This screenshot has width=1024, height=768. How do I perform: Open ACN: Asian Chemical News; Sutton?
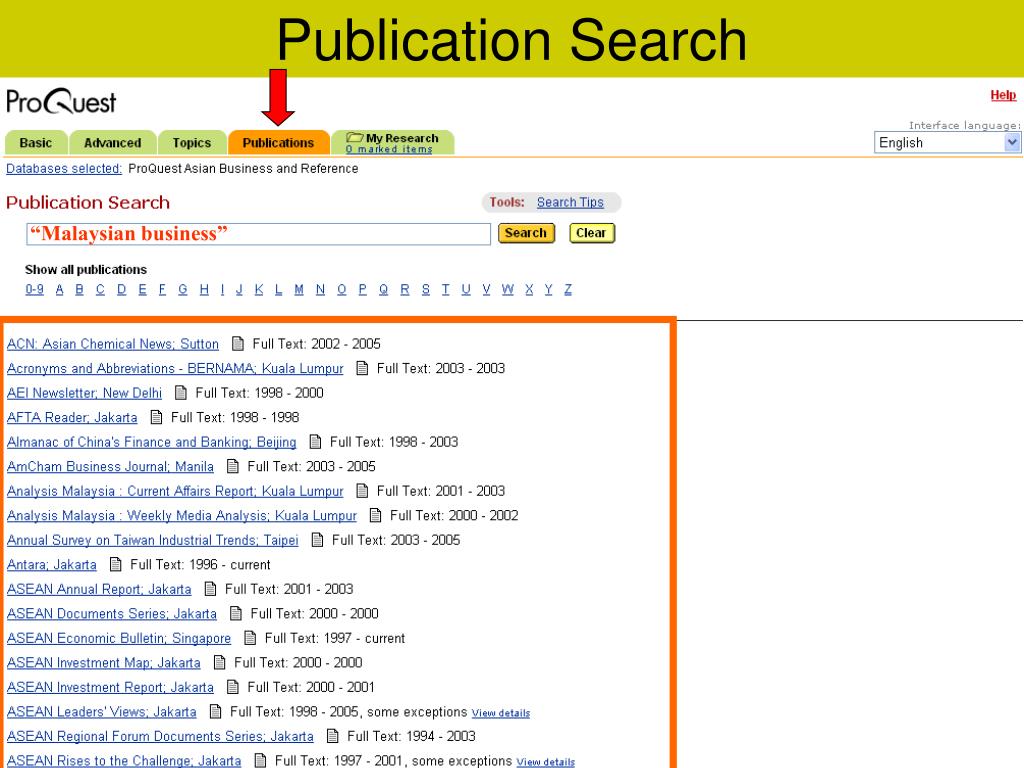113,344
